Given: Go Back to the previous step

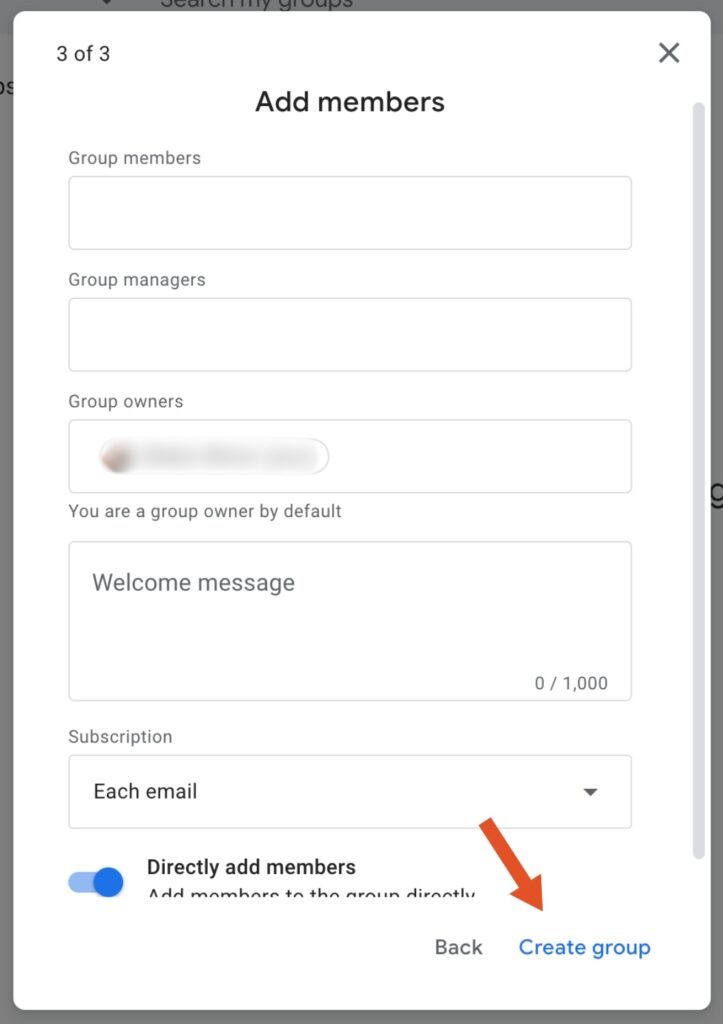Looking at the screenshot, I should (x=458, y=947).
